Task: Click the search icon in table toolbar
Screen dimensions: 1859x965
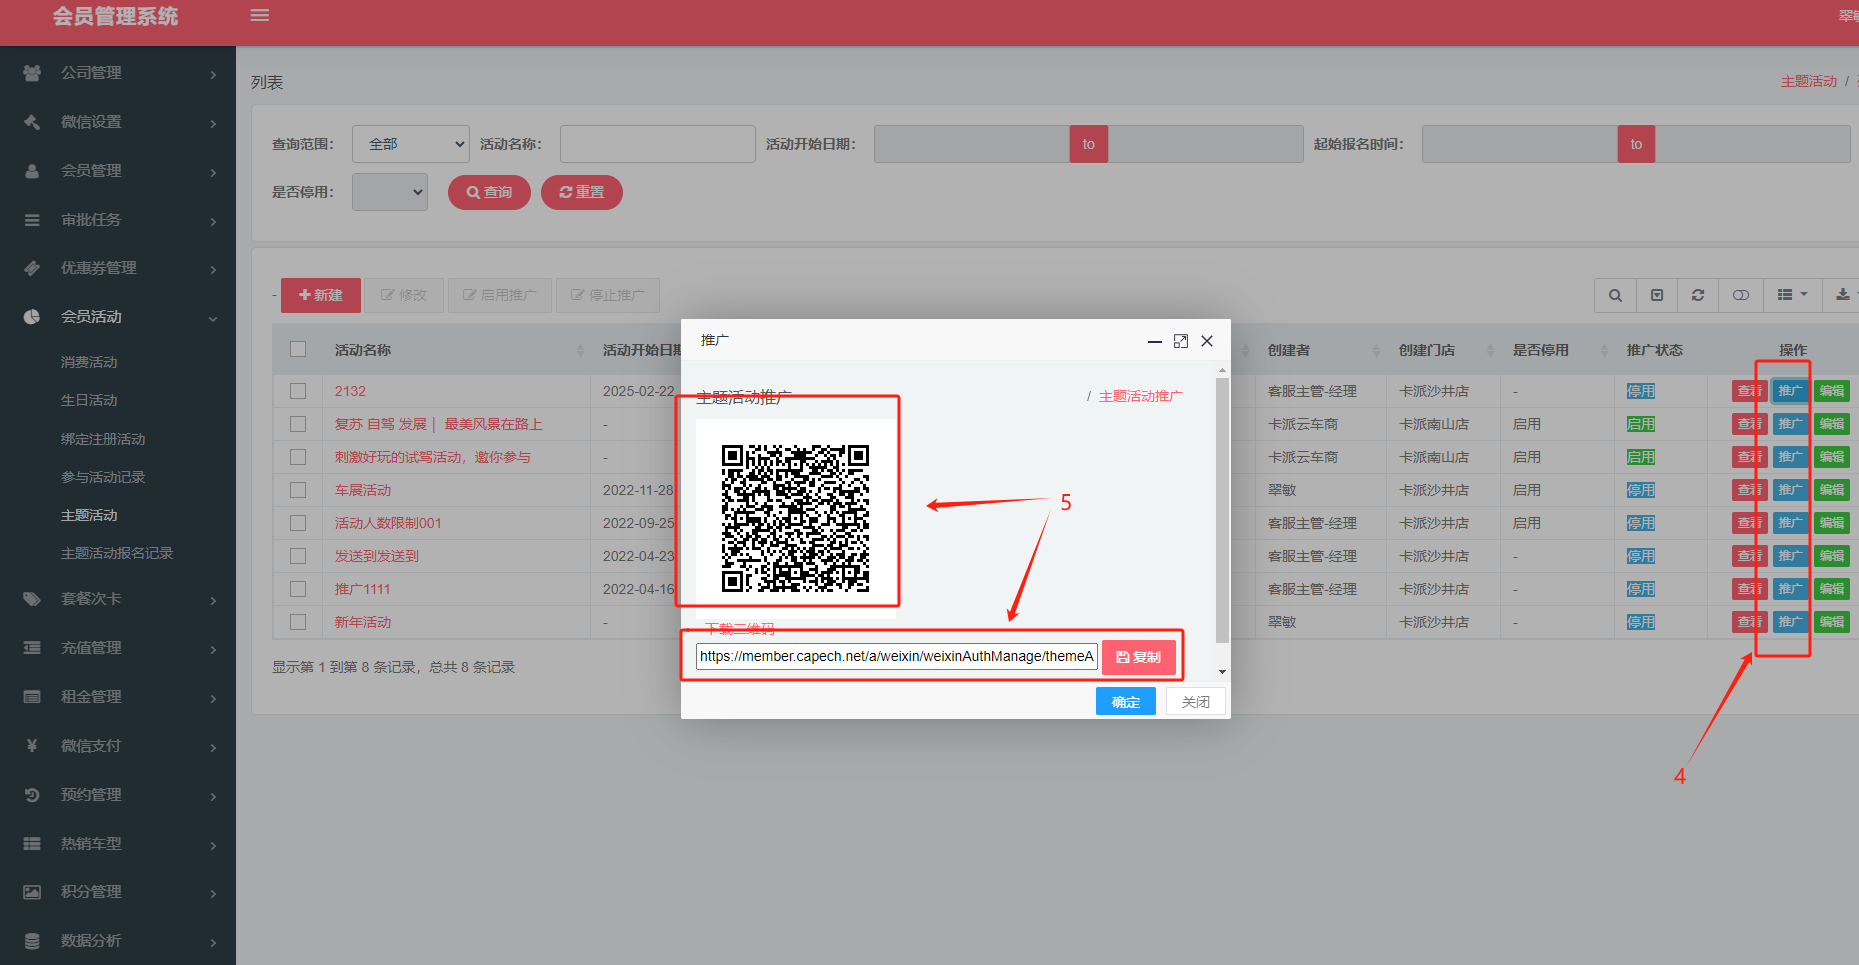Action: click(1615, 295)
